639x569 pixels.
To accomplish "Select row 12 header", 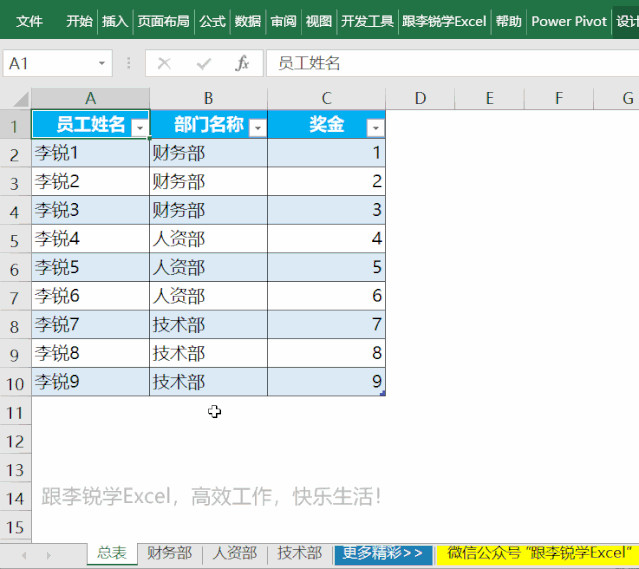I will coord(15,440).
